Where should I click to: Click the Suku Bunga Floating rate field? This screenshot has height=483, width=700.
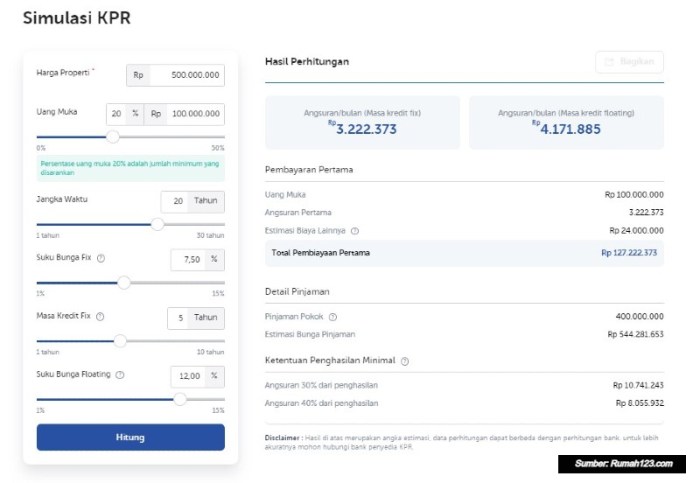point(189,376)
